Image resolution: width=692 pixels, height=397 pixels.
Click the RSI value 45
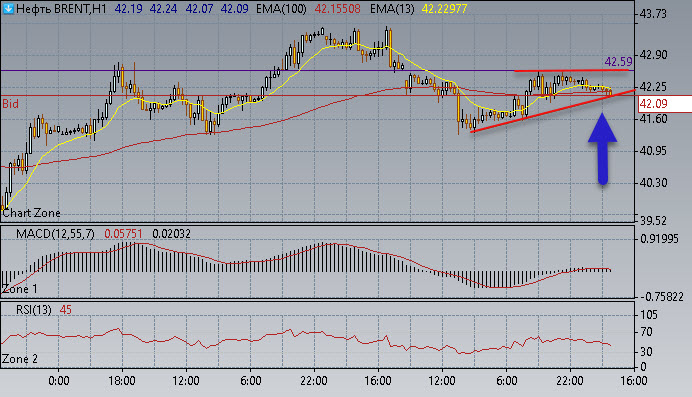click(66, 310)
